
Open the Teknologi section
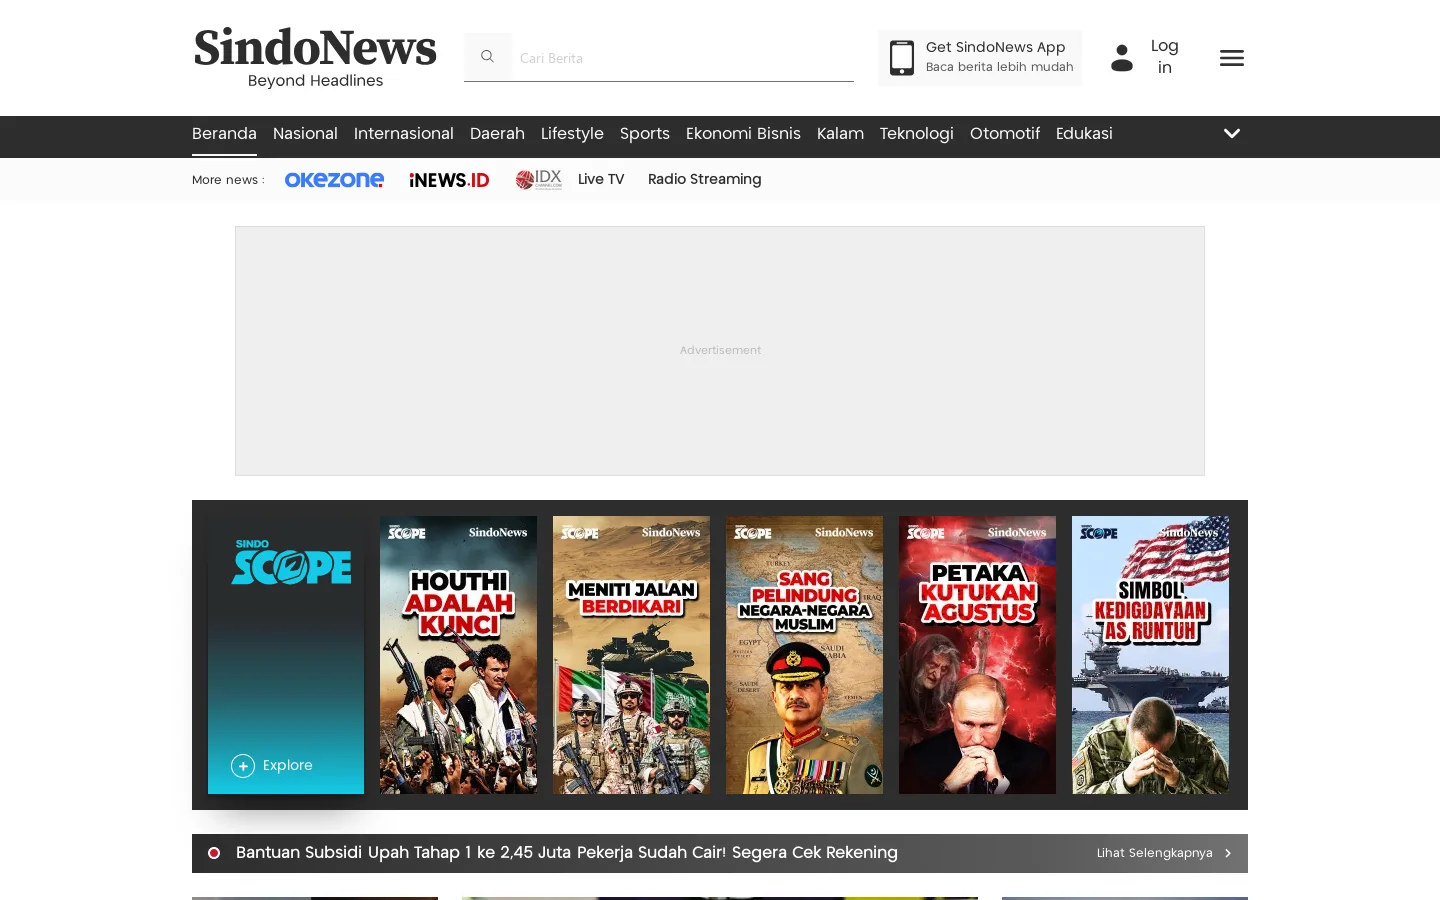[x=917, y=134]
